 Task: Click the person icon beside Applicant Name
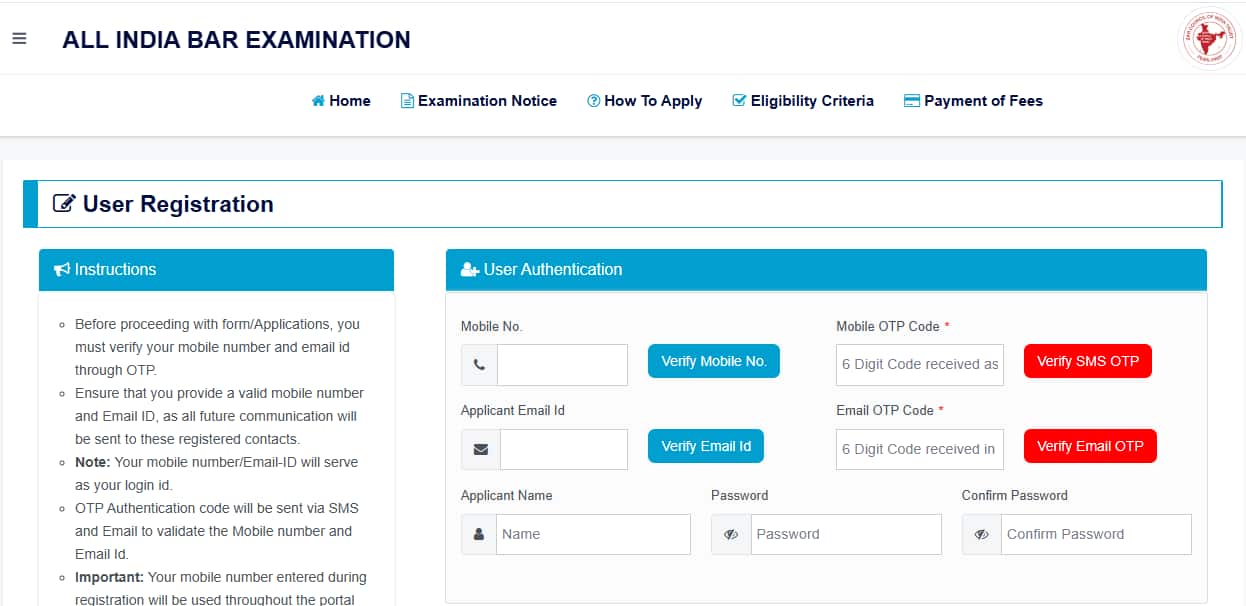(x=479, y=534)
